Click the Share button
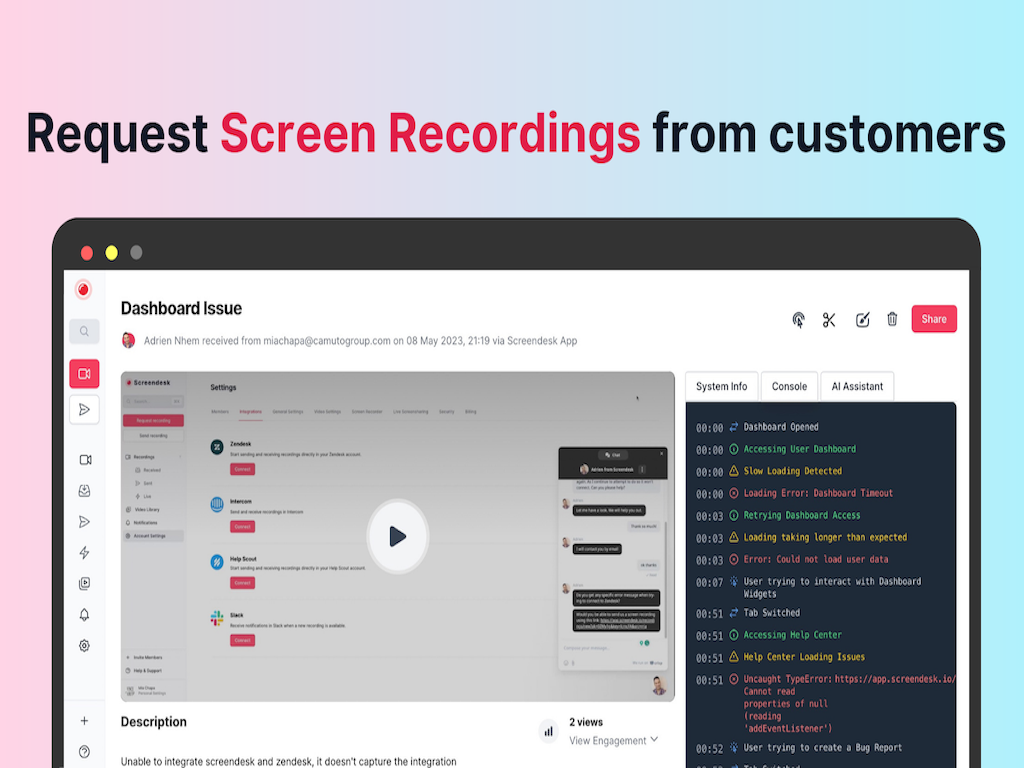Viewport: 1024px width, 768px height. tap(933, 318)
